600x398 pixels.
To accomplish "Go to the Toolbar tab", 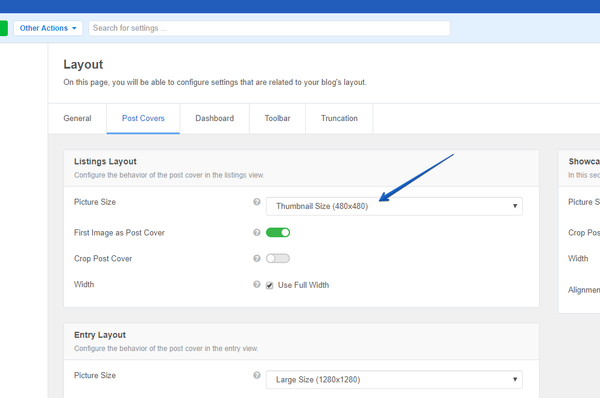I will click(x=277, y=118).
